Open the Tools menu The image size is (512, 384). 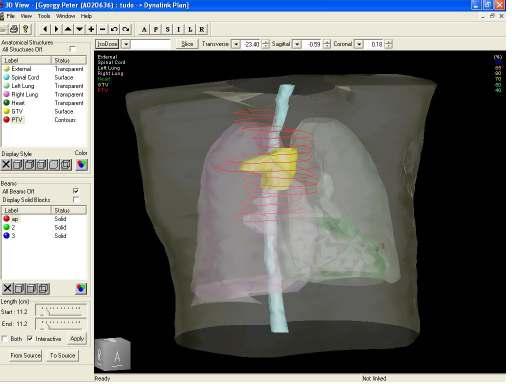tap(44, 16)
